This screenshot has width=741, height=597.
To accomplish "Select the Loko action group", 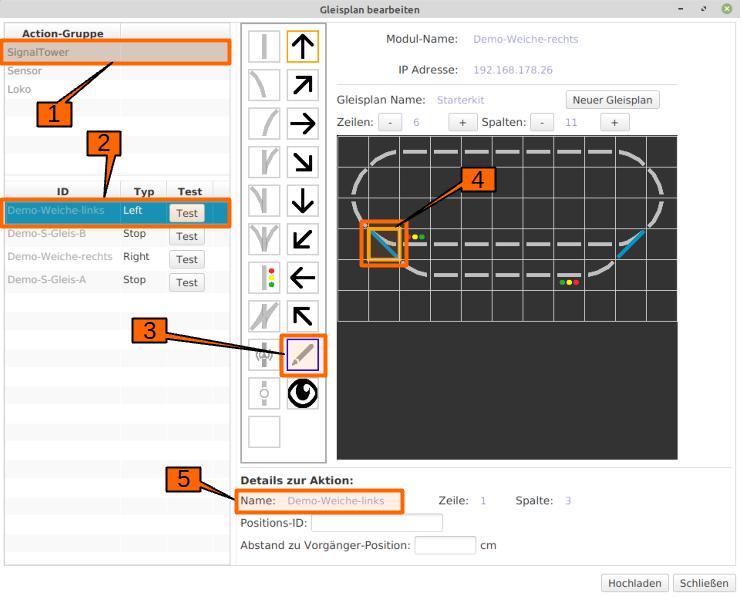I will (x=20, y=89).
